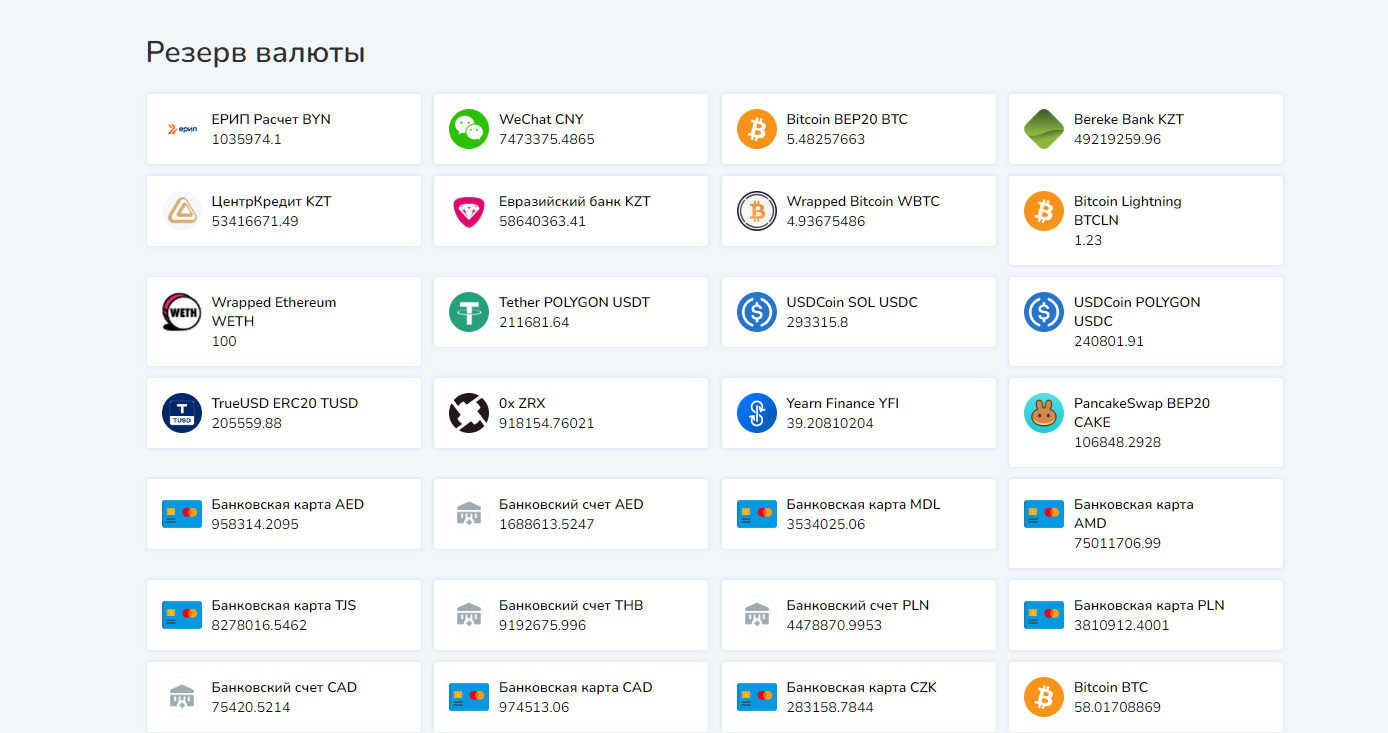Click the Wrapped Bitcoin WBTC icon
The height and width of the screenshot is (733, 1388).
pyautogui.click(x=757, y=211)
